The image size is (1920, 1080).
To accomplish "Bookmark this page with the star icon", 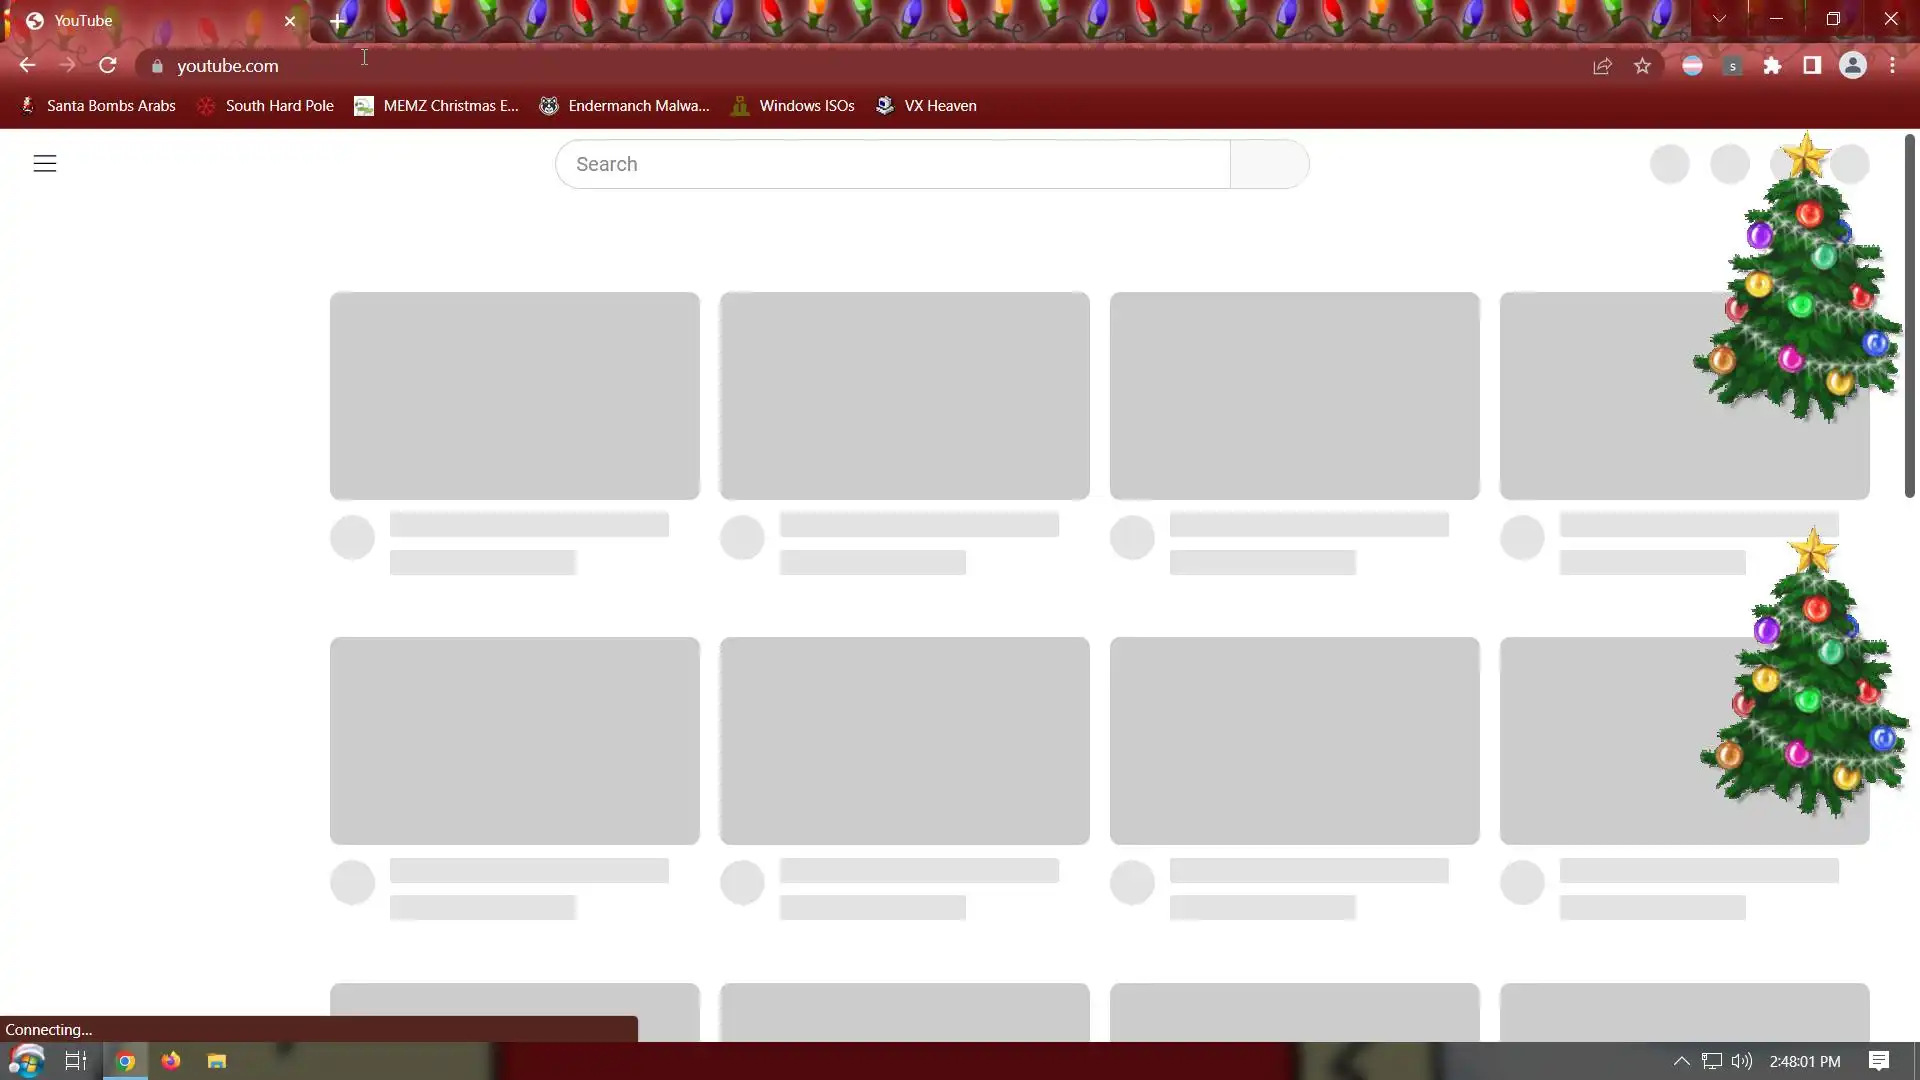I will click(1642, 66).
